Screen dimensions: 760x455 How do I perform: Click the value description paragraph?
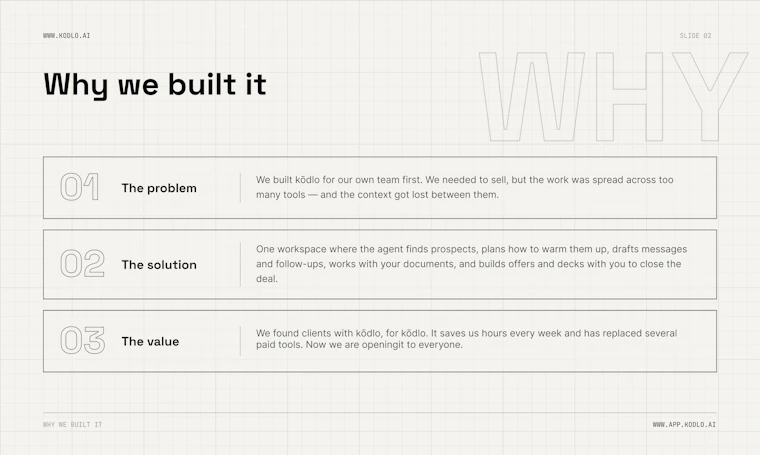[466, 339]
